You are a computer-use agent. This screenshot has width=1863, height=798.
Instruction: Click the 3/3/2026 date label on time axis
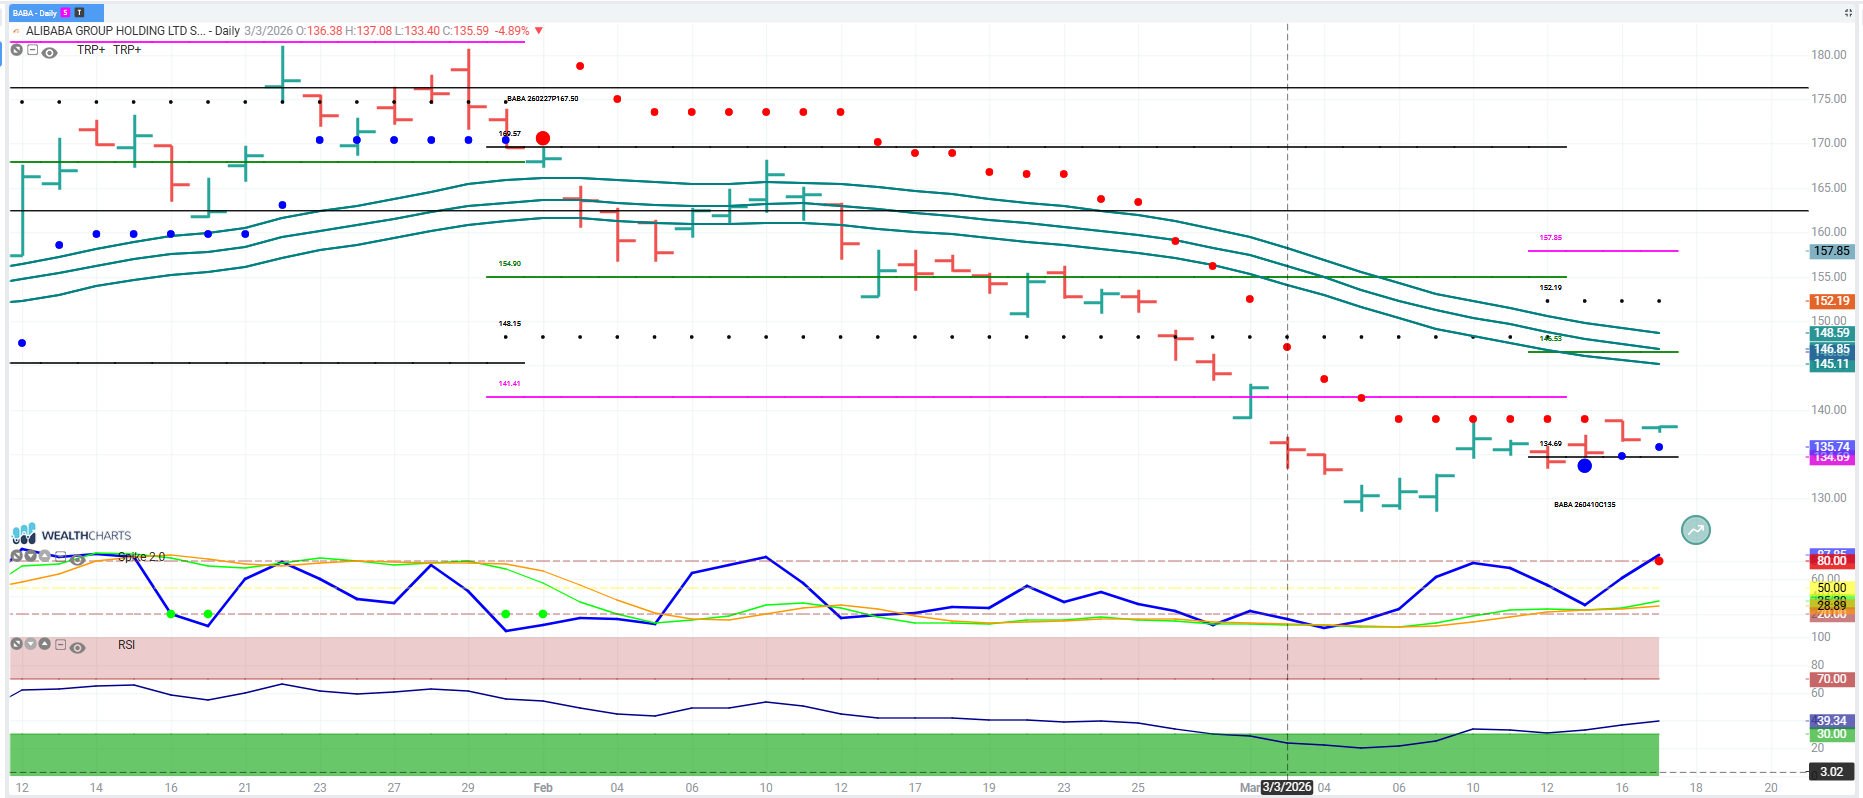[x=1287, y=787]
